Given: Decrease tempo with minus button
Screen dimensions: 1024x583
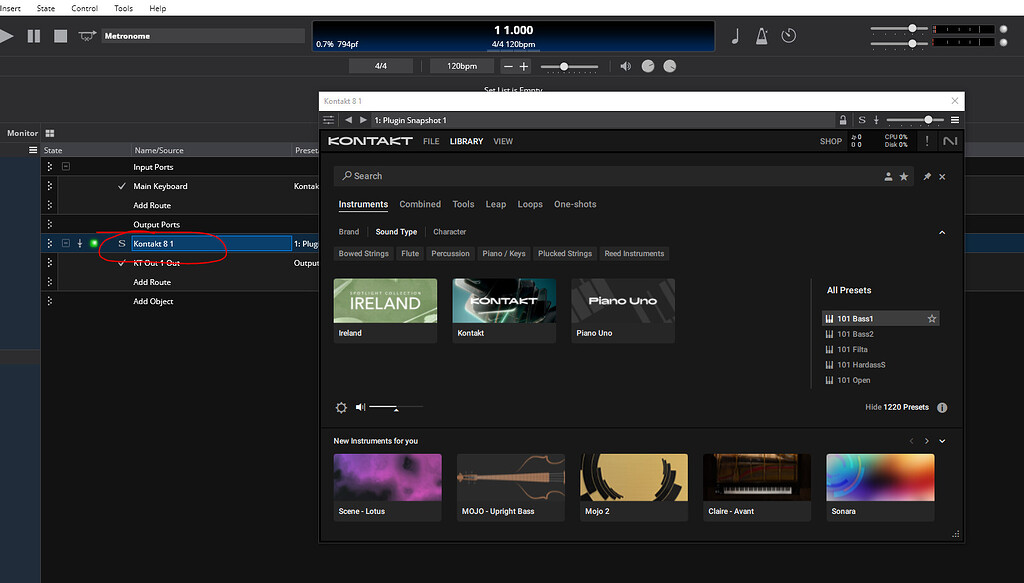Looking at the screenshot, I should point(508,66).
